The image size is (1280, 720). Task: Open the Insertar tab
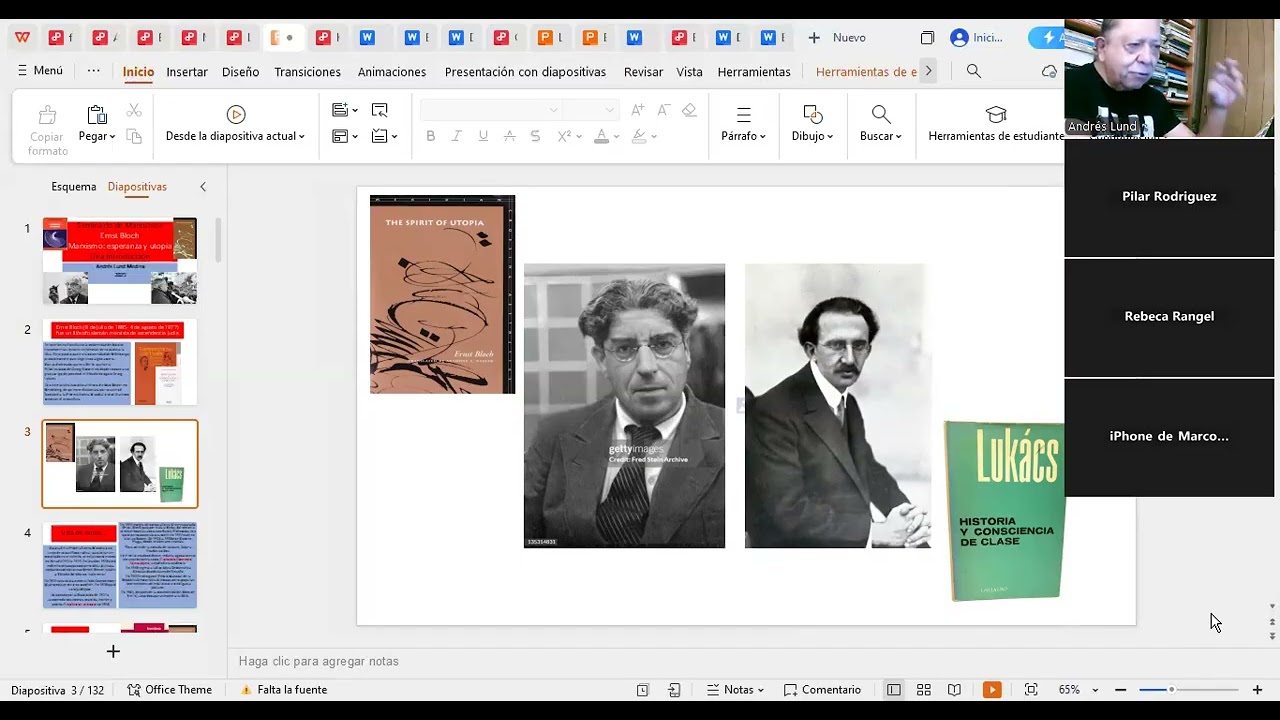click(x=187, y=72)
